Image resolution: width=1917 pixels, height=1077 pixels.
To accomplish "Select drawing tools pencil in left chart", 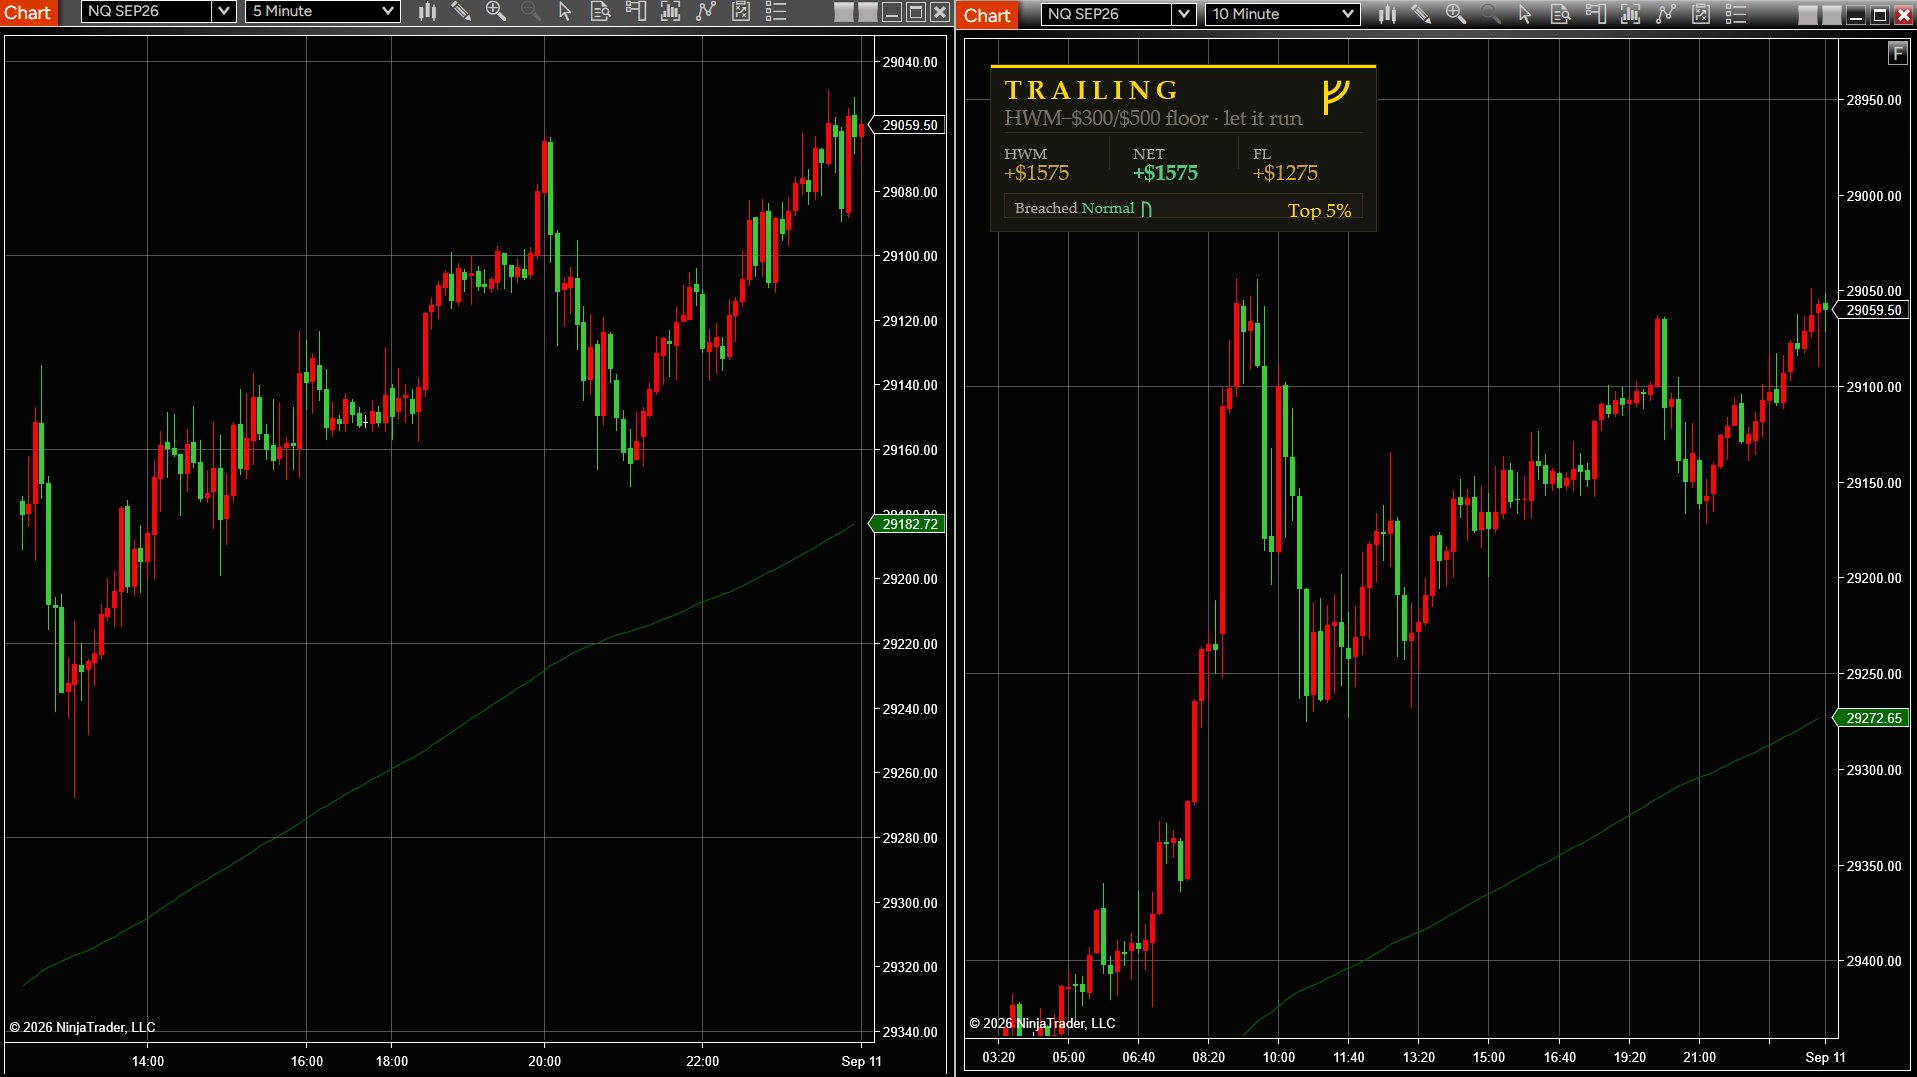I will [x=461, y=11].
